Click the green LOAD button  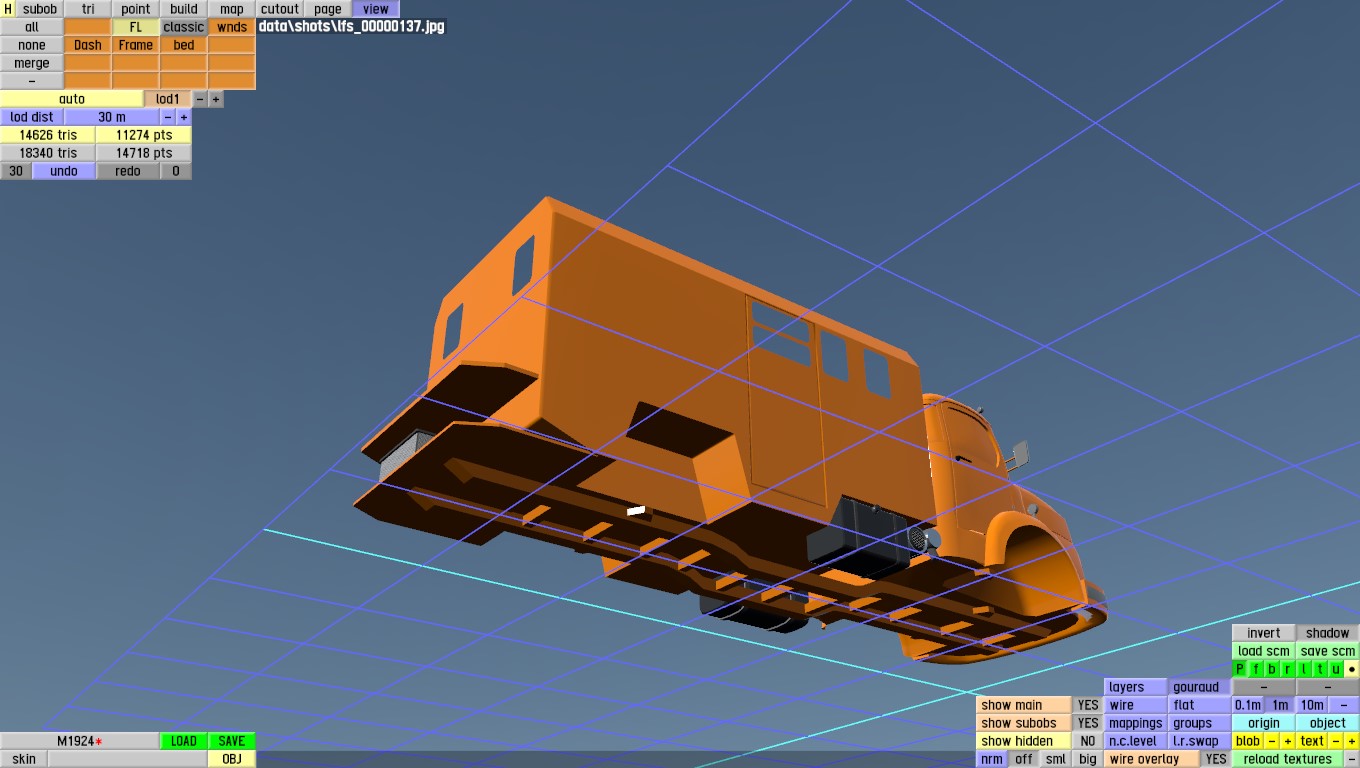pos(184,741)
